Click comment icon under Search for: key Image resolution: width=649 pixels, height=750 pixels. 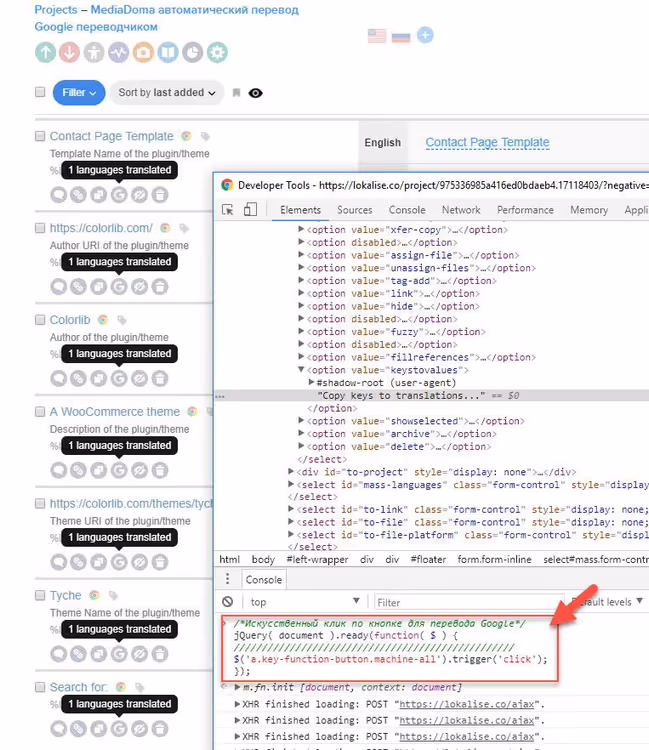coord(58,728)
